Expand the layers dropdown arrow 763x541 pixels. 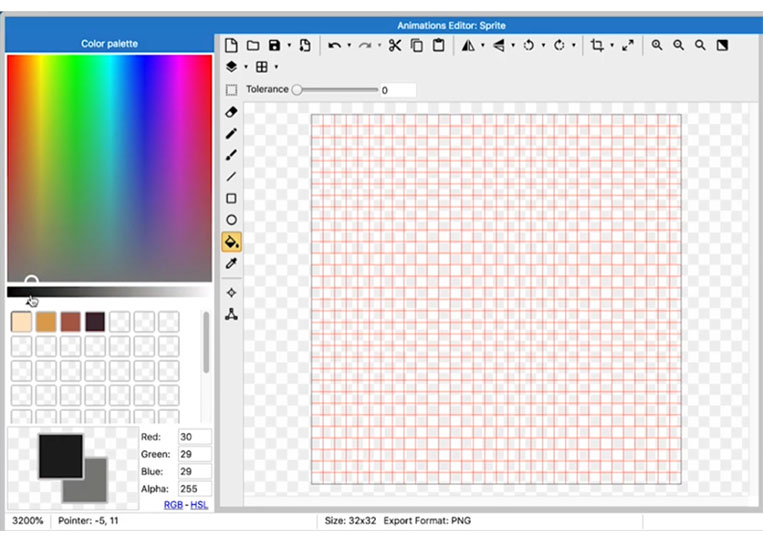[246, 67]
